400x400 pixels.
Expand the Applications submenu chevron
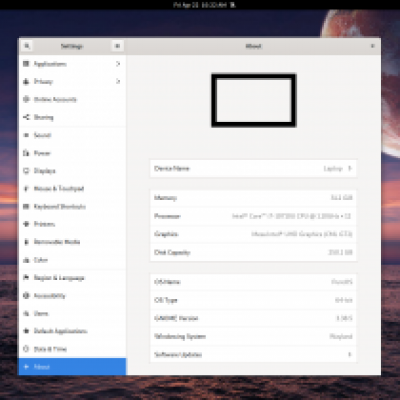(118, 64)
